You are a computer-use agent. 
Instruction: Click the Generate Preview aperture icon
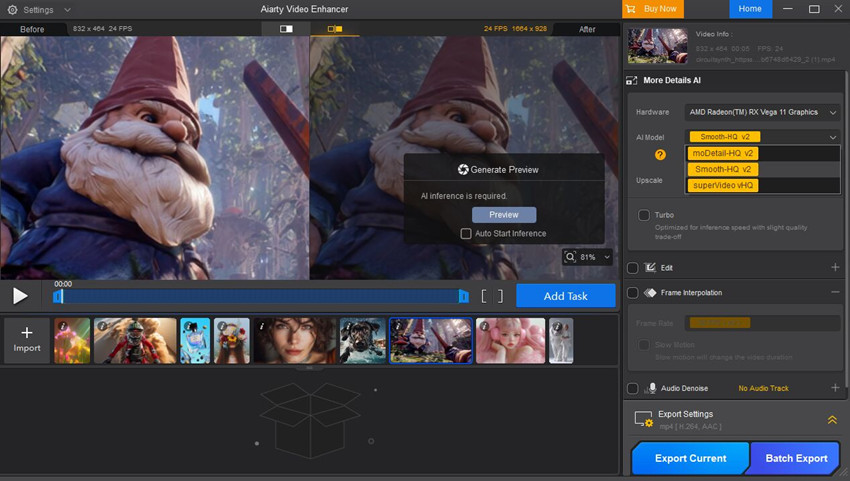coord(463,170)
